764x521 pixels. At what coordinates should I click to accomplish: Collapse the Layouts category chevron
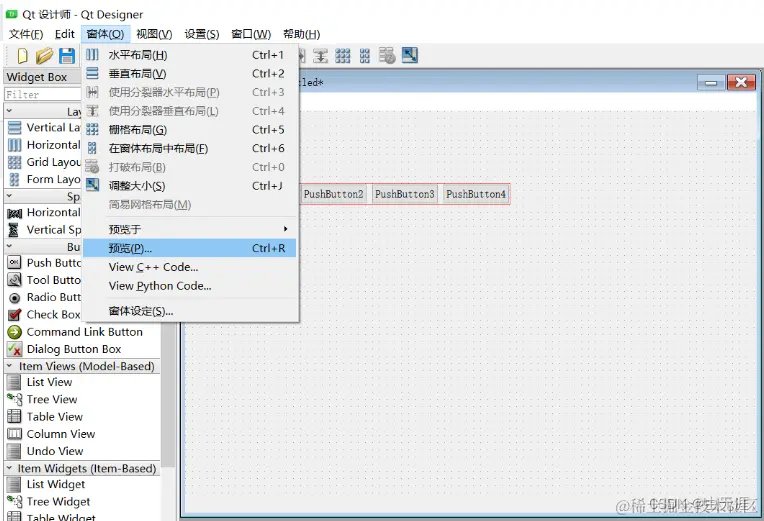tap(9, 111)
